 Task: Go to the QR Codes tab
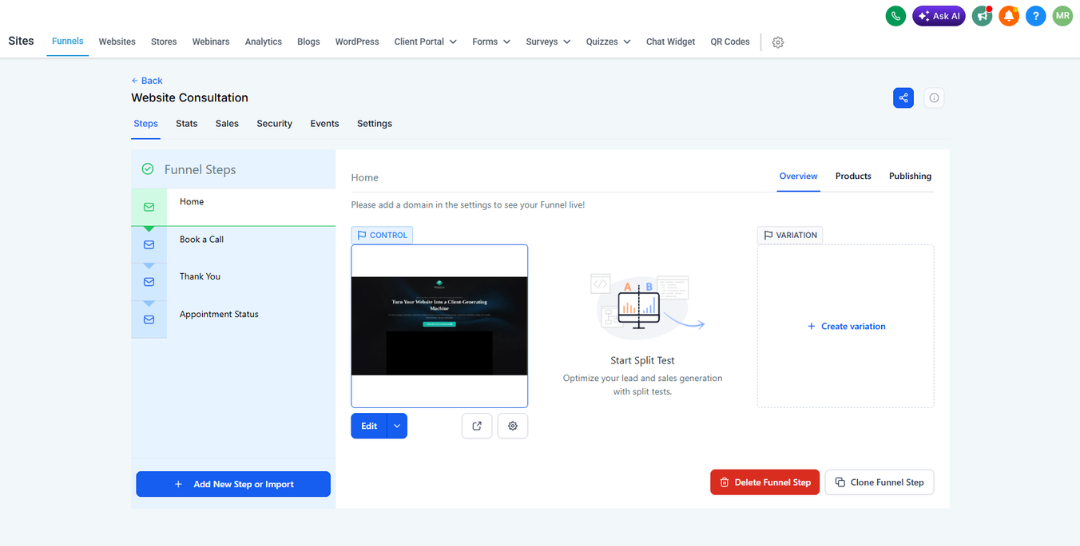click(730, 41)
